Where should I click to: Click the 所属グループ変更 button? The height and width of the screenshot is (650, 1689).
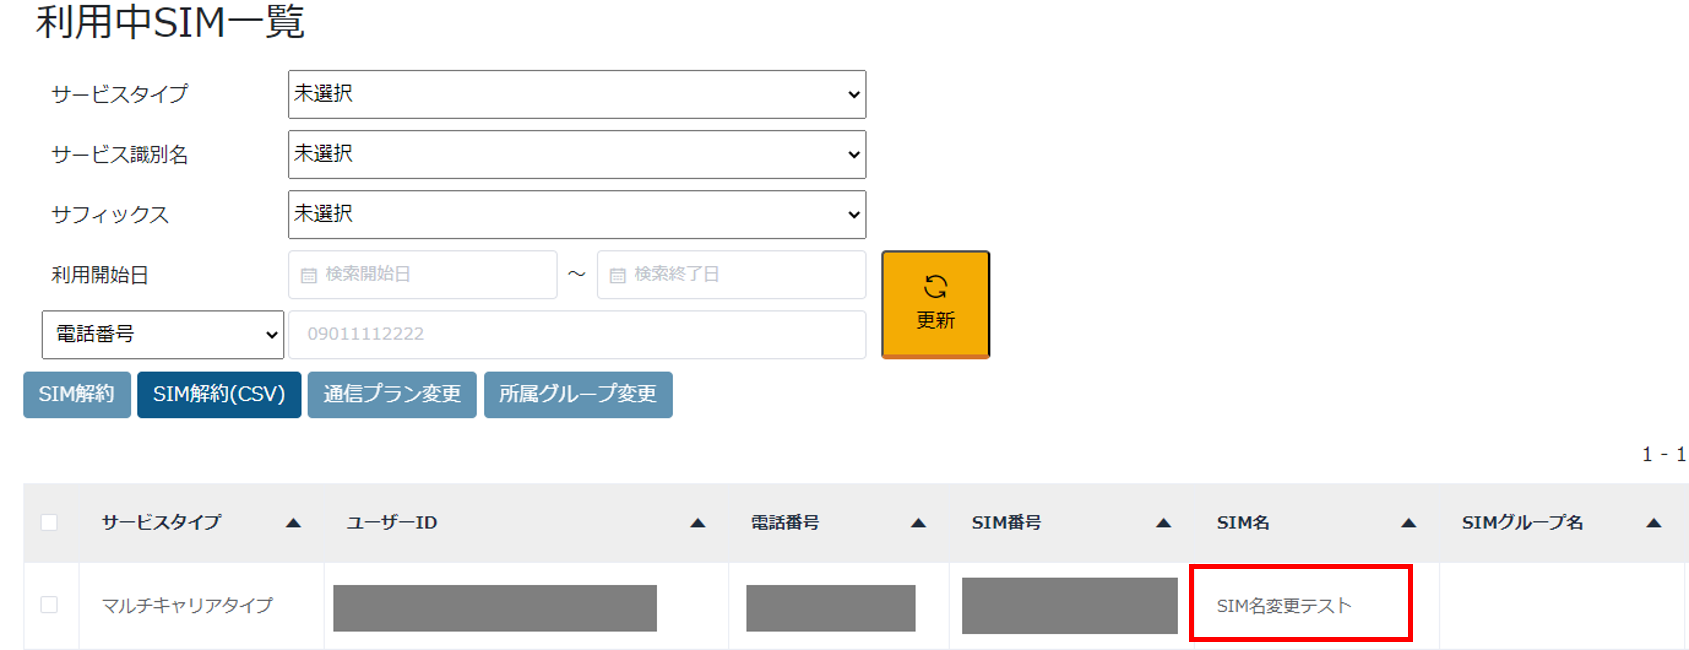click(578, 394)
